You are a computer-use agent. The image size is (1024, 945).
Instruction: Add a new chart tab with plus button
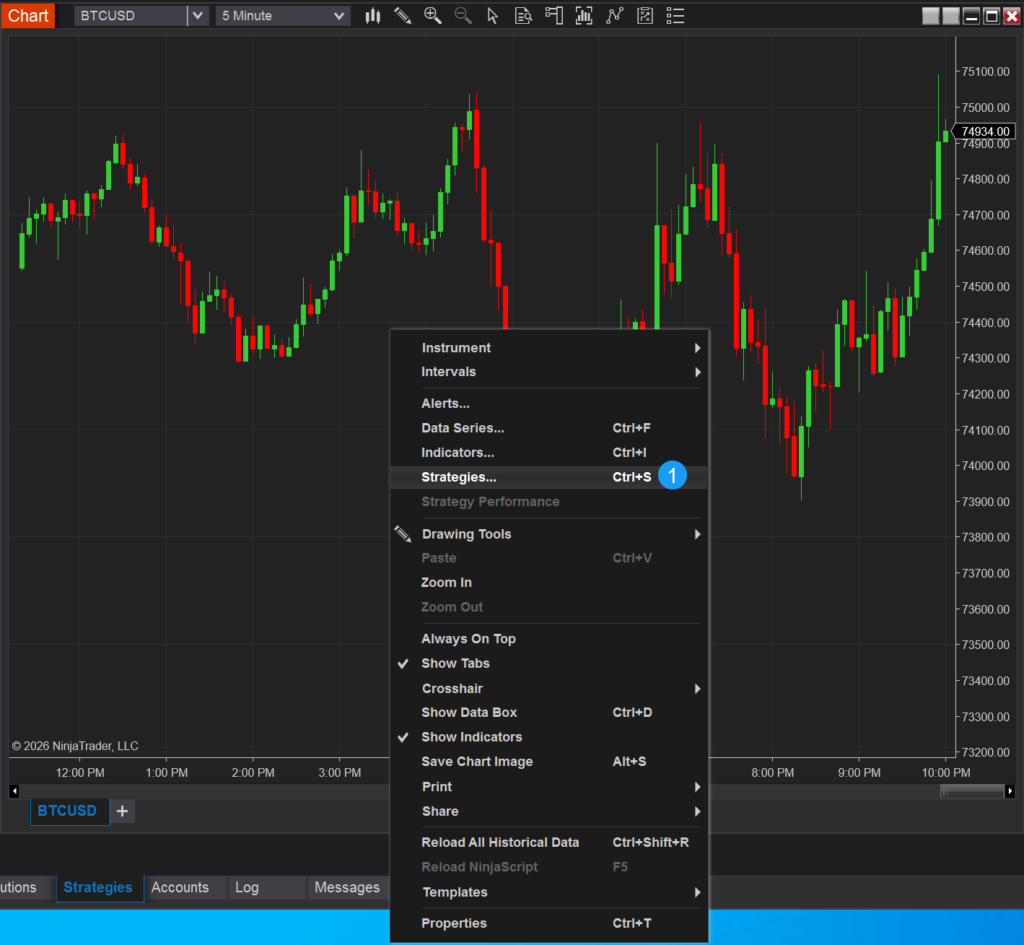[122, 811]
